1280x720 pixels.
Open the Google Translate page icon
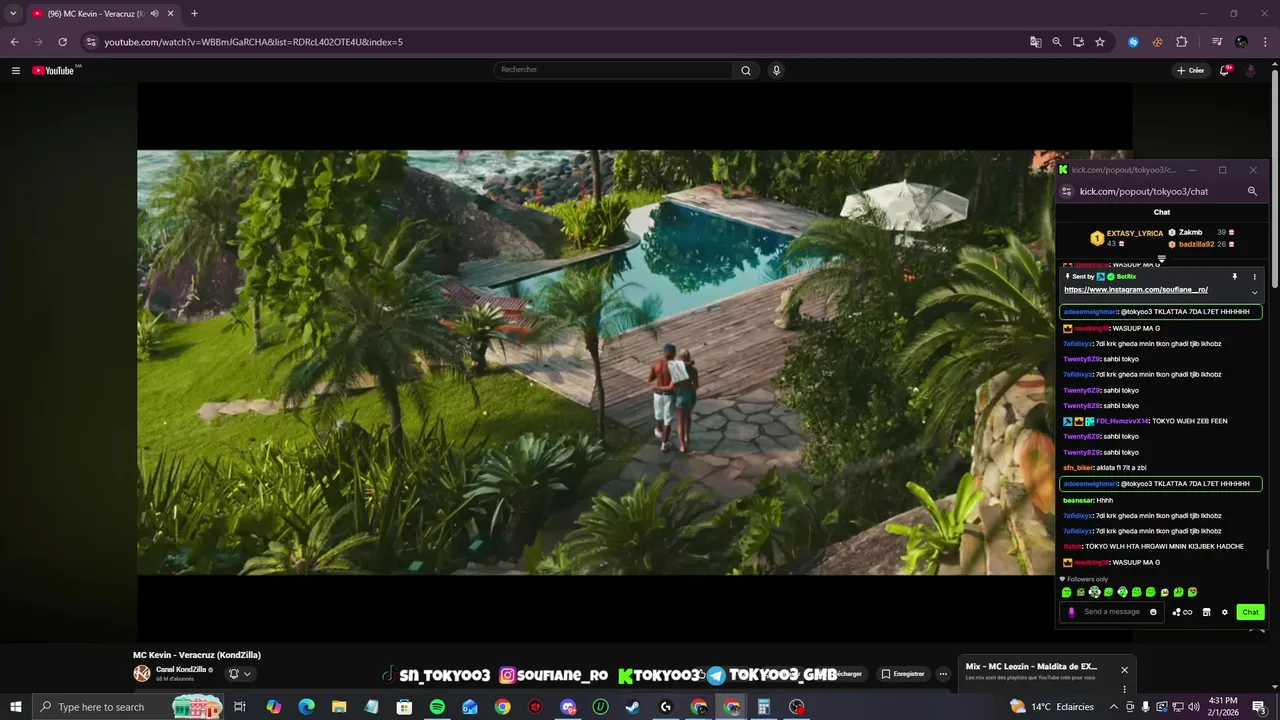tap(1036, 42)
